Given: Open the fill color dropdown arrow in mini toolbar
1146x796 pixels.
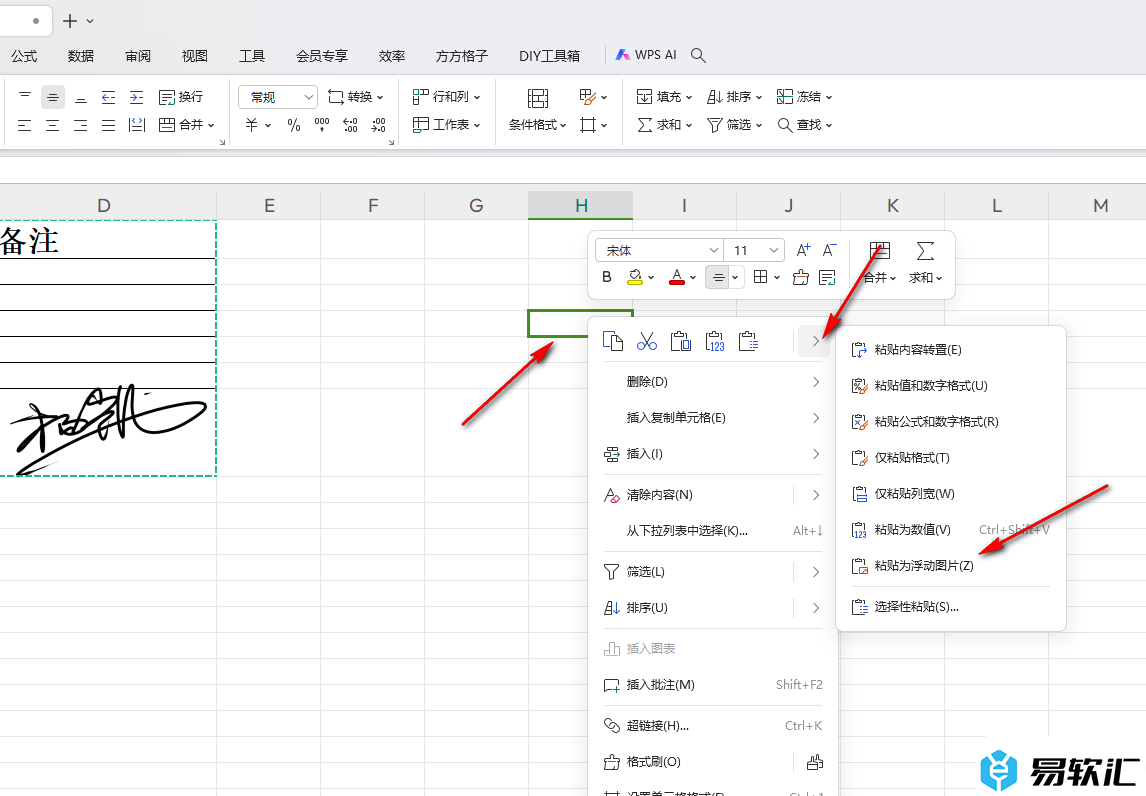Looking at the screenshot, I should tap(650, 278).
